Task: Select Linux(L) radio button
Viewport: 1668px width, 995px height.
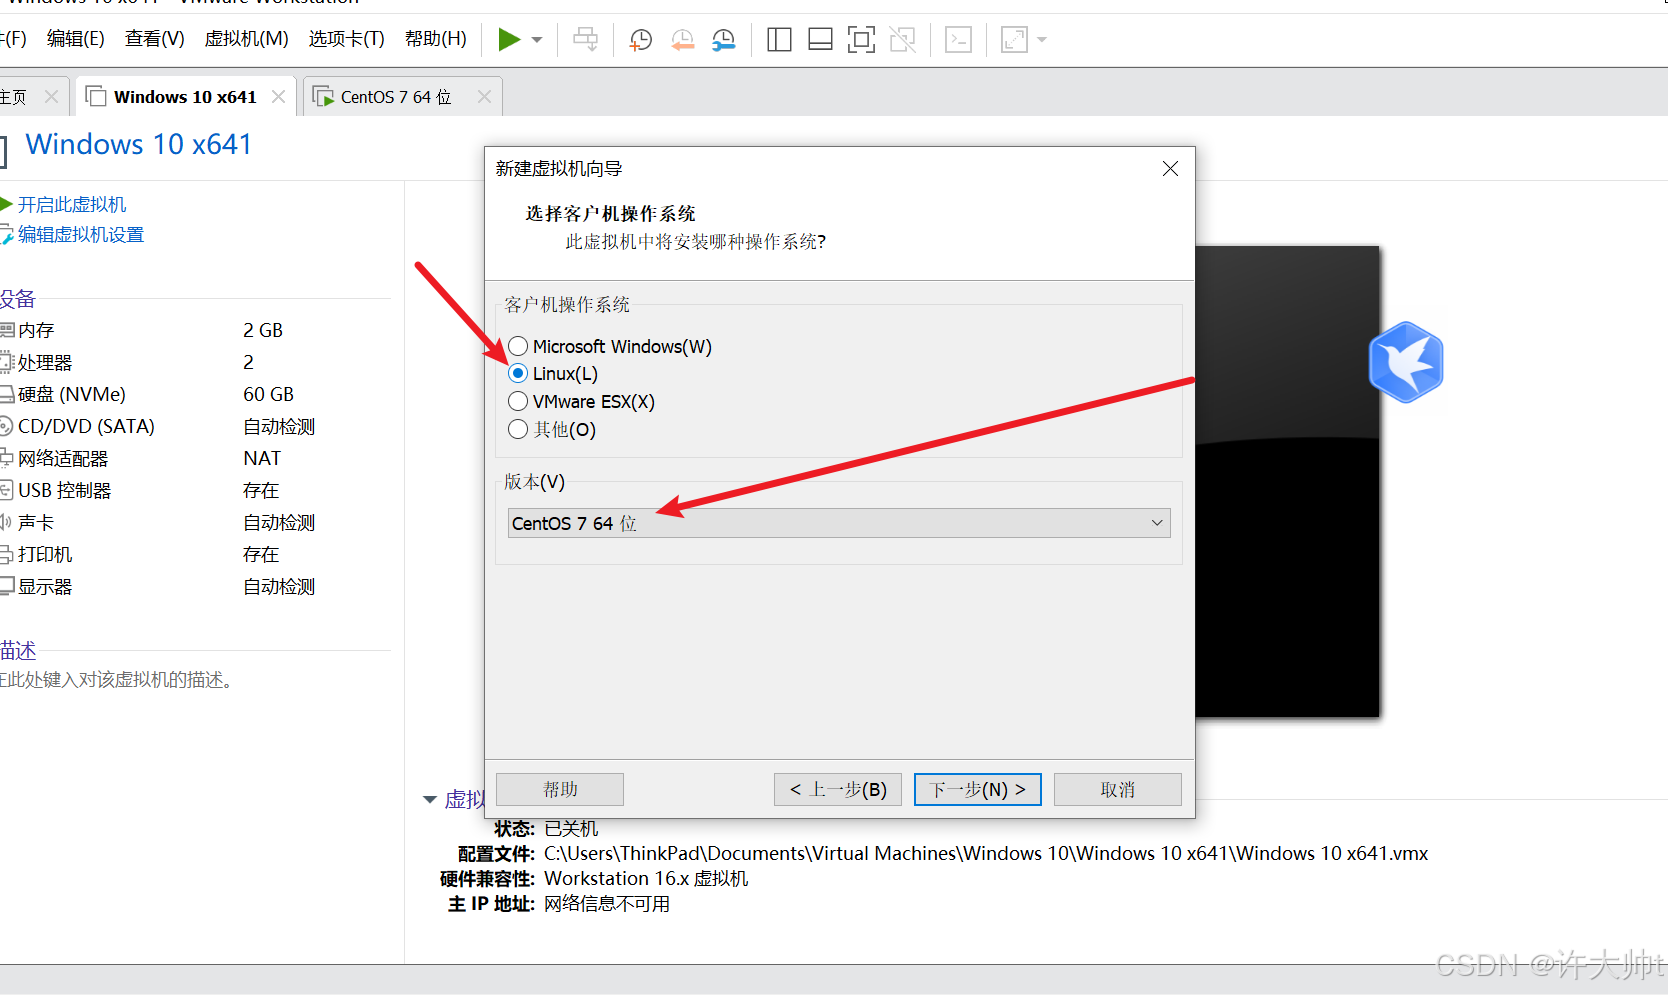Action: 518,373
